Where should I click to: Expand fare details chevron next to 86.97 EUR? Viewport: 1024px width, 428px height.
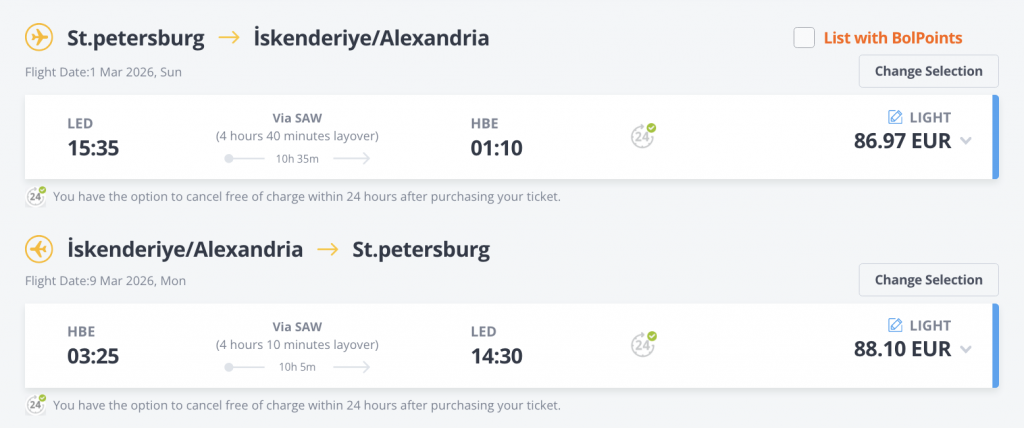point(966,141)
